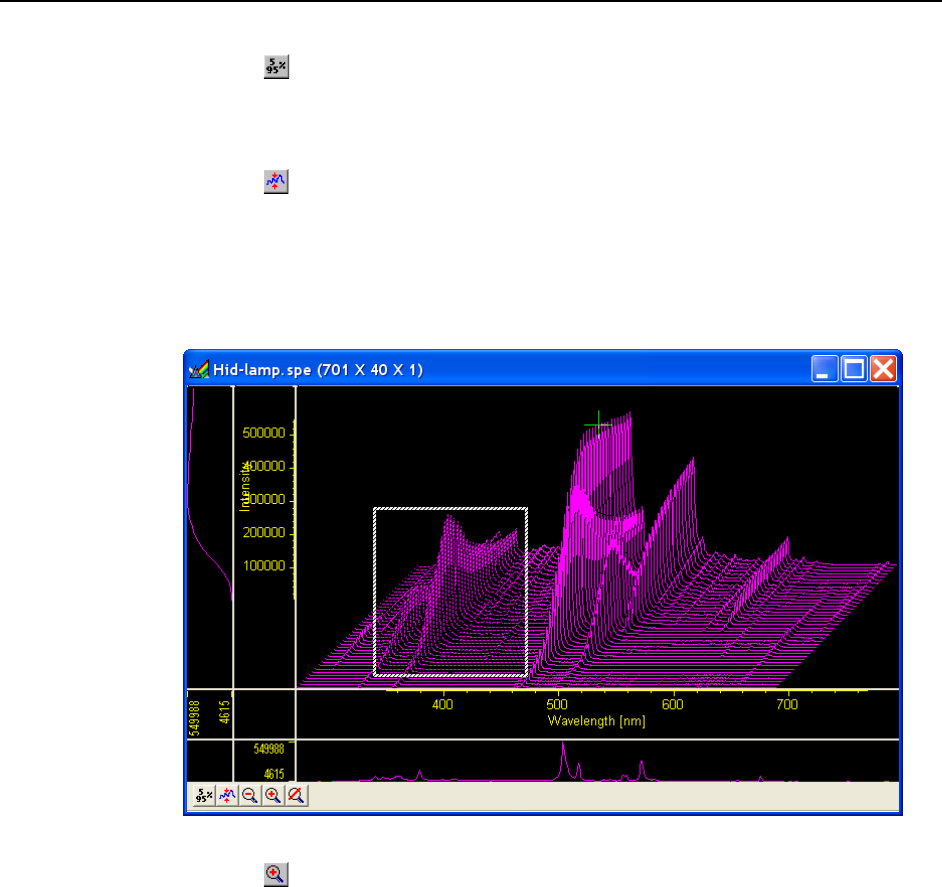The height and width of the screenshot is (887, 942).
Task: Click the Hid-lamp.spe (701 X 40 X 1) title text
Action: click(x=318, y=370)
